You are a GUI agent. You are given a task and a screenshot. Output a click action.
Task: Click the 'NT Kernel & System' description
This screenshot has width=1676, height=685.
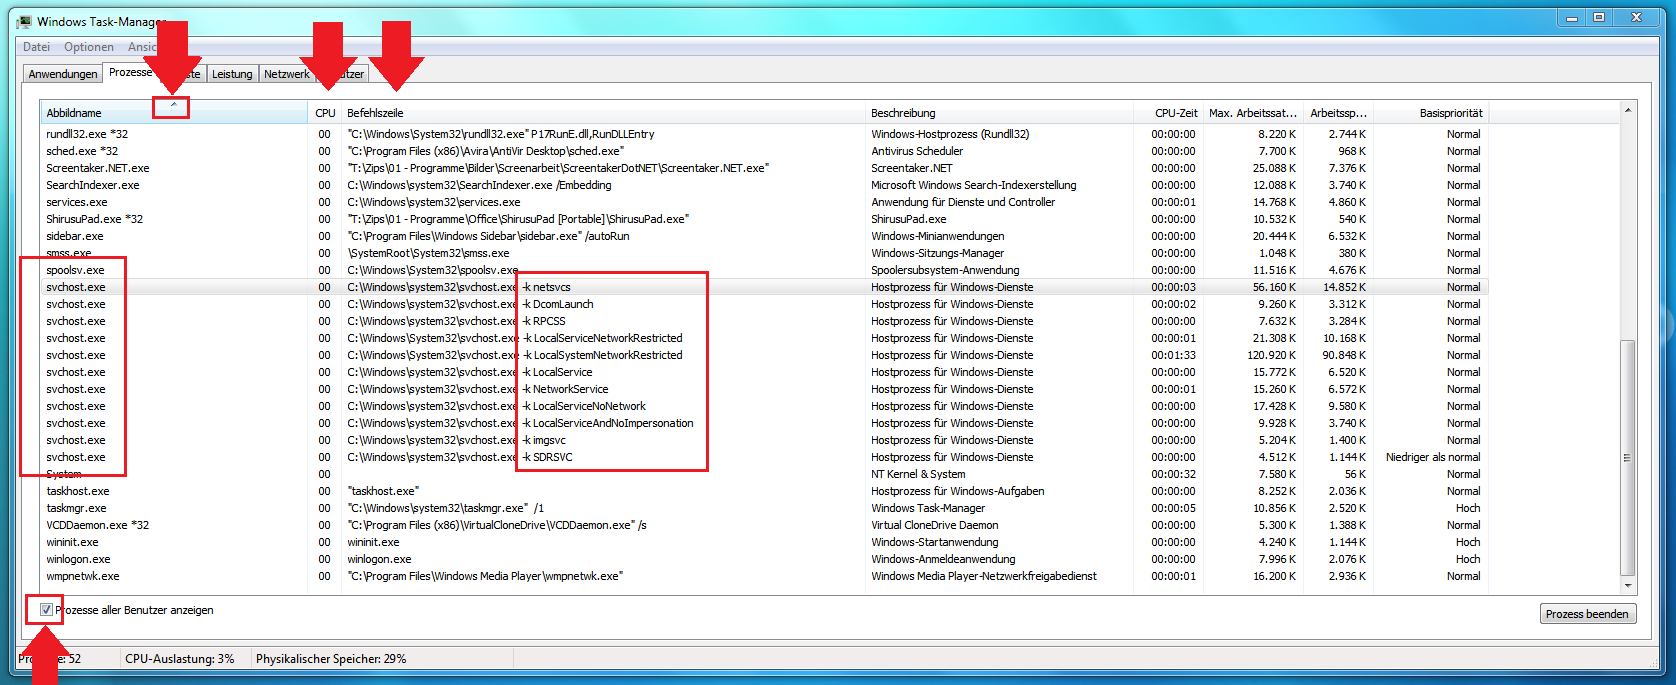click(x=918, y=474)
